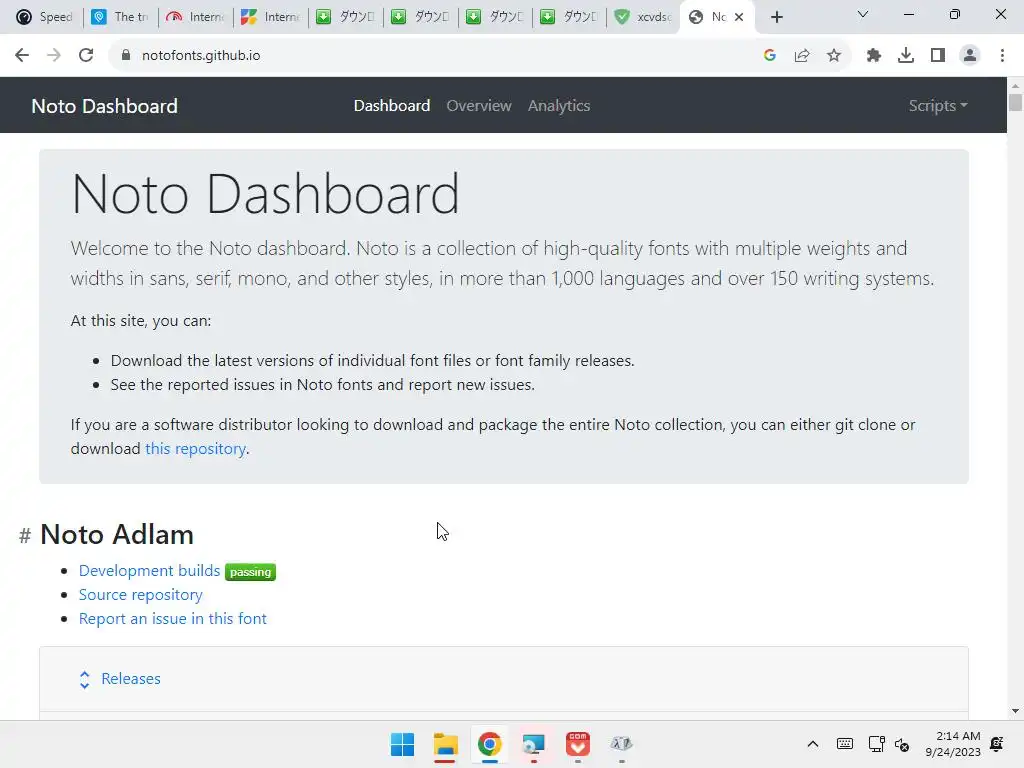Click the Releases chevron icon
Image resolution: width=1024 pixels, height=768 pixels.
click(84, 679)
